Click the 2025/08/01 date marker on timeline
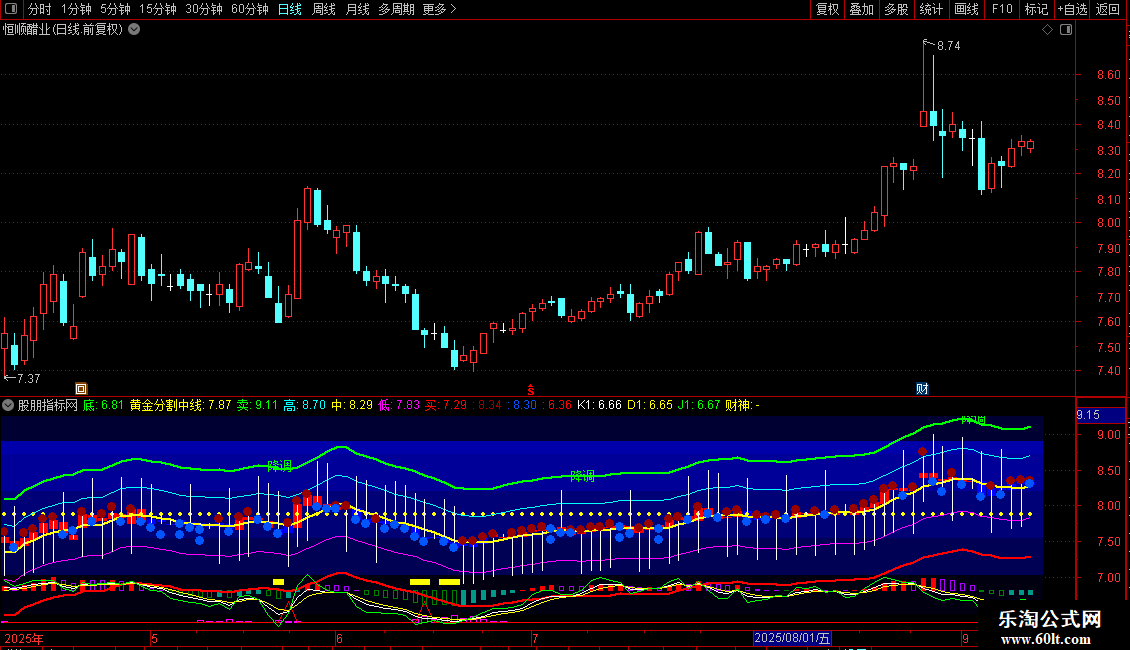The width and height of the screenshot is (1130, 650). pos(792,638)
